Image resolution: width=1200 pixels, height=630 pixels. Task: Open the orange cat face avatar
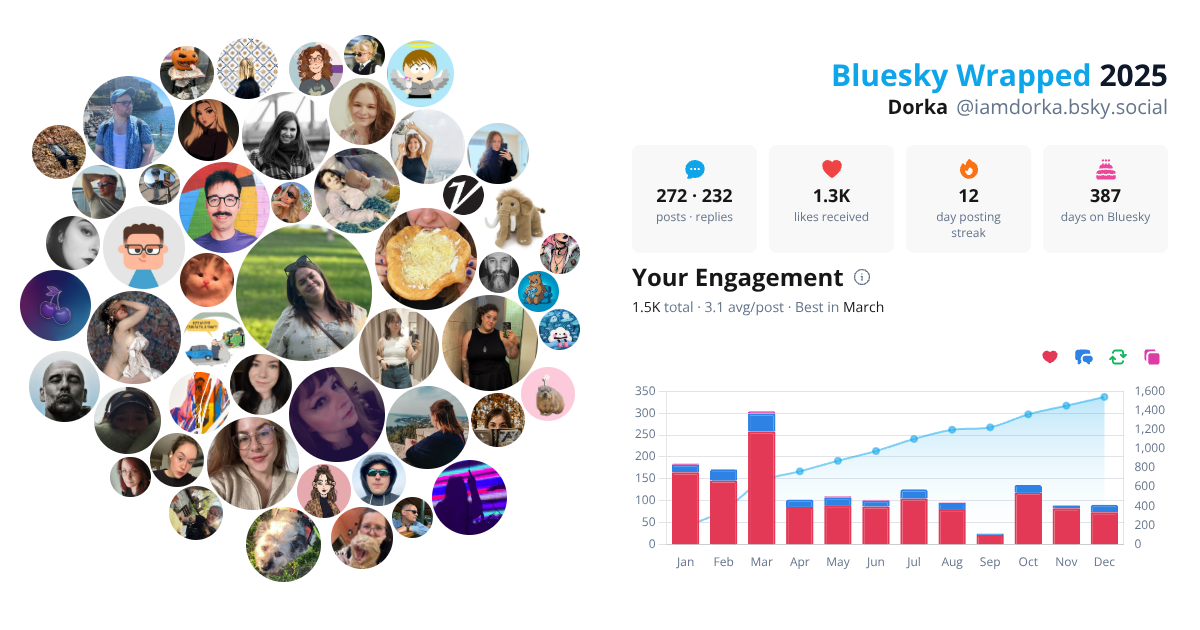tap(207, 280)
